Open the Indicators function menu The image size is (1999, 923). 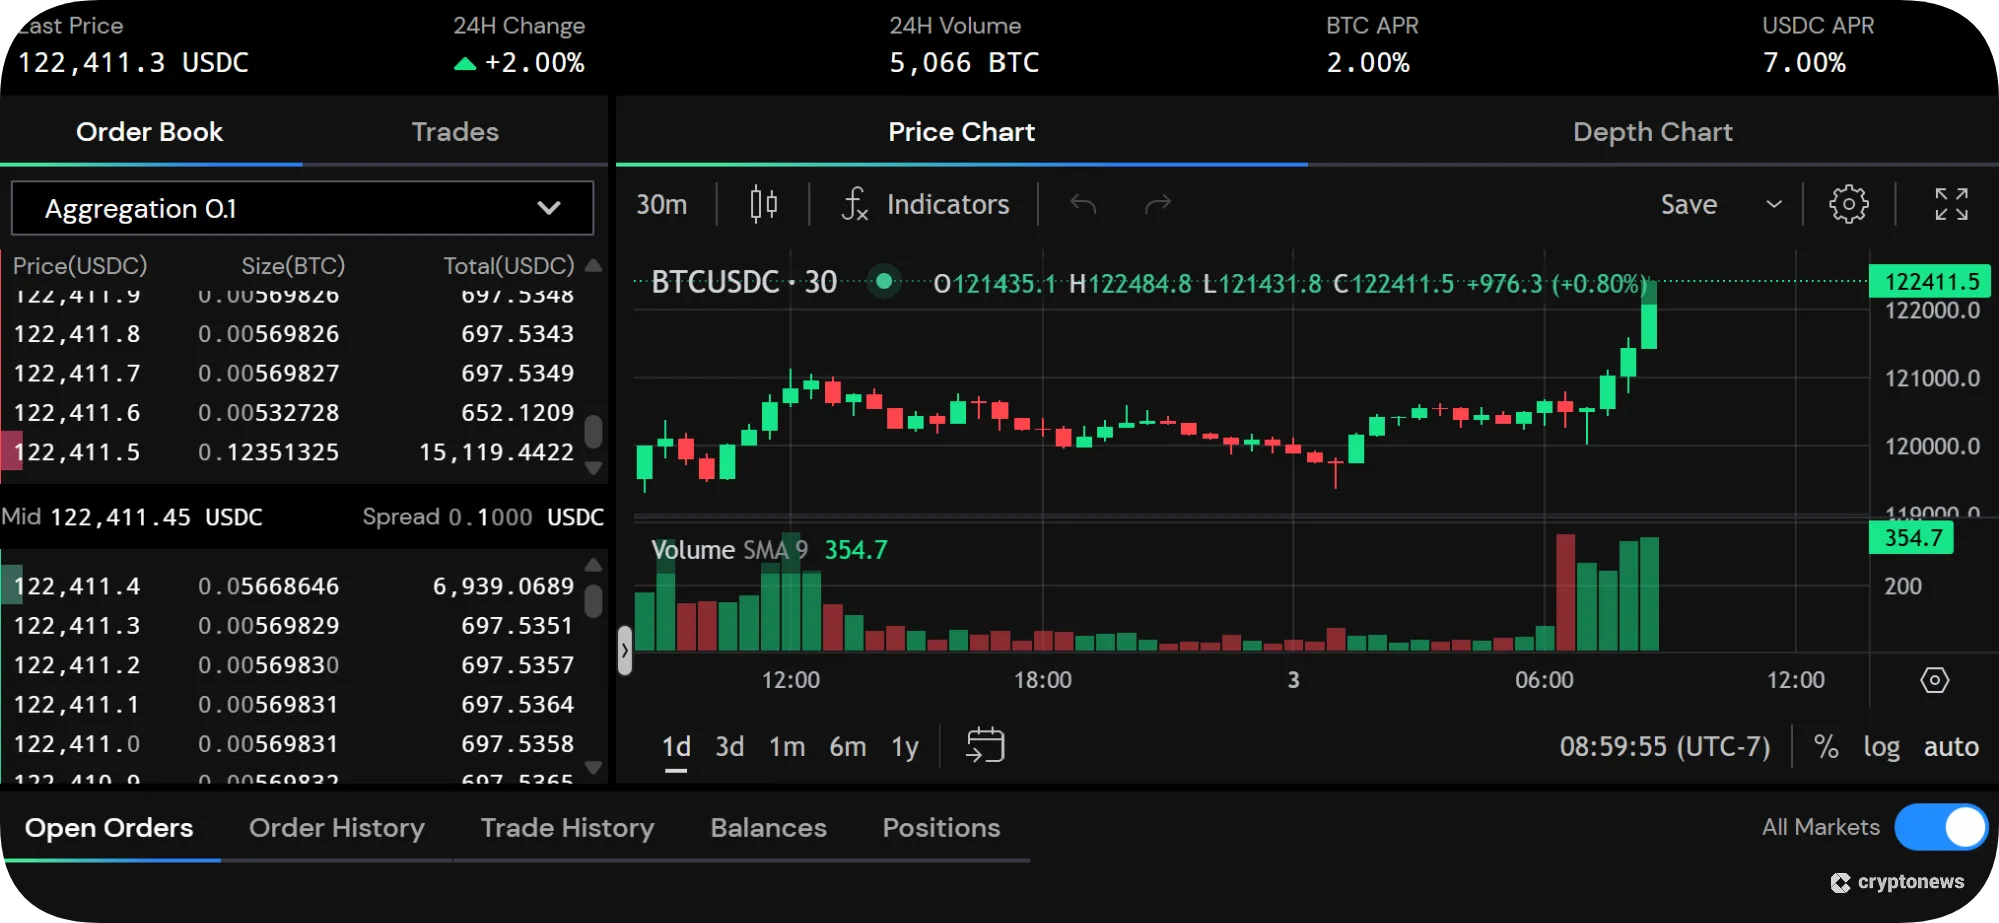926,204
